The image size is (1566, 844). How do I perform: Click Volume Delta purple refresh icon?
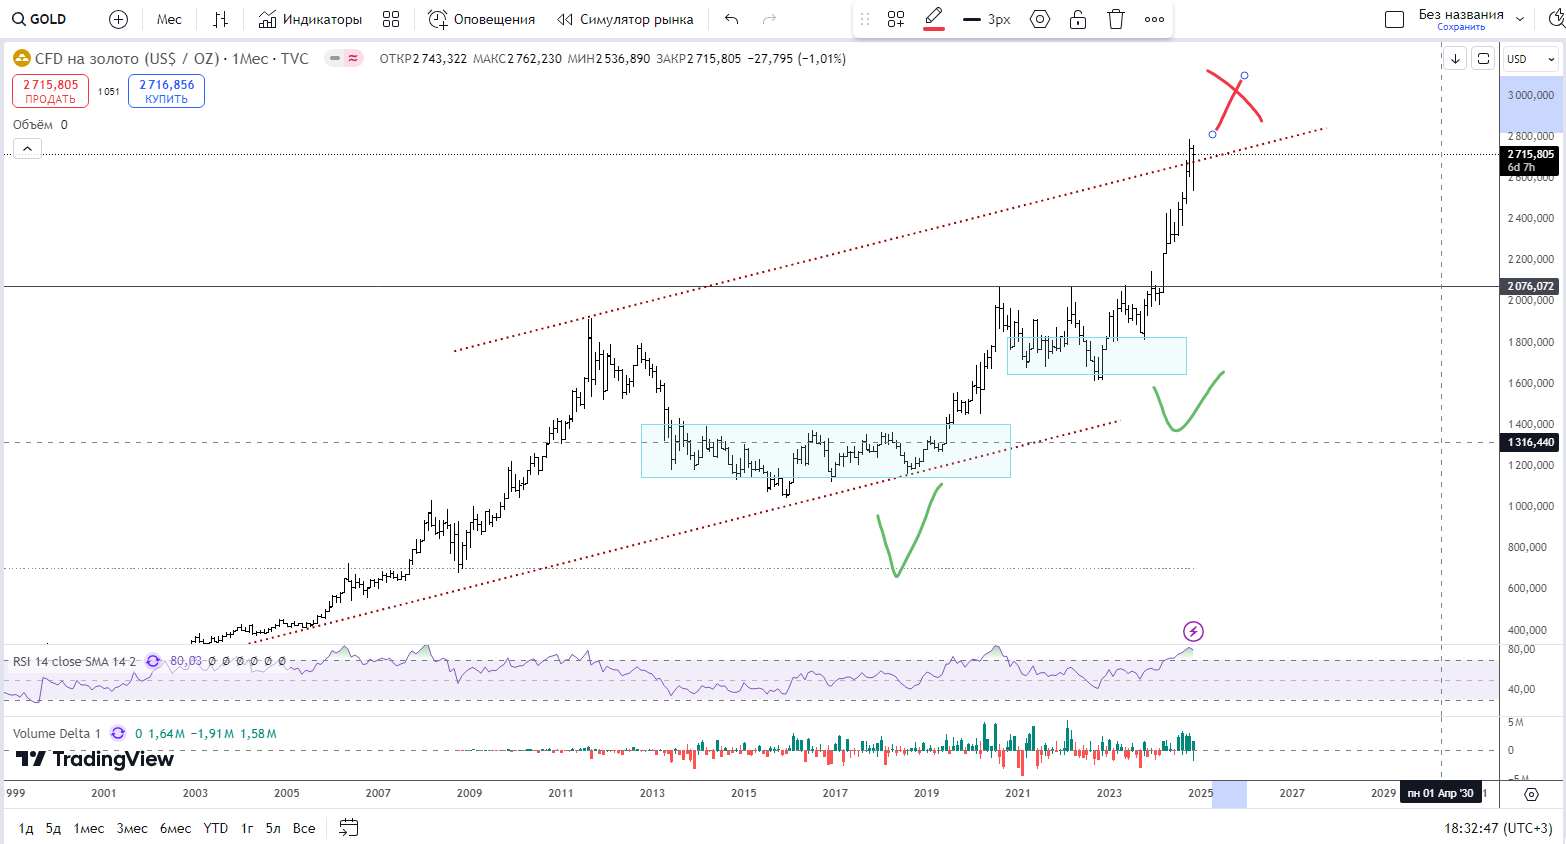(x=118, y=733)
